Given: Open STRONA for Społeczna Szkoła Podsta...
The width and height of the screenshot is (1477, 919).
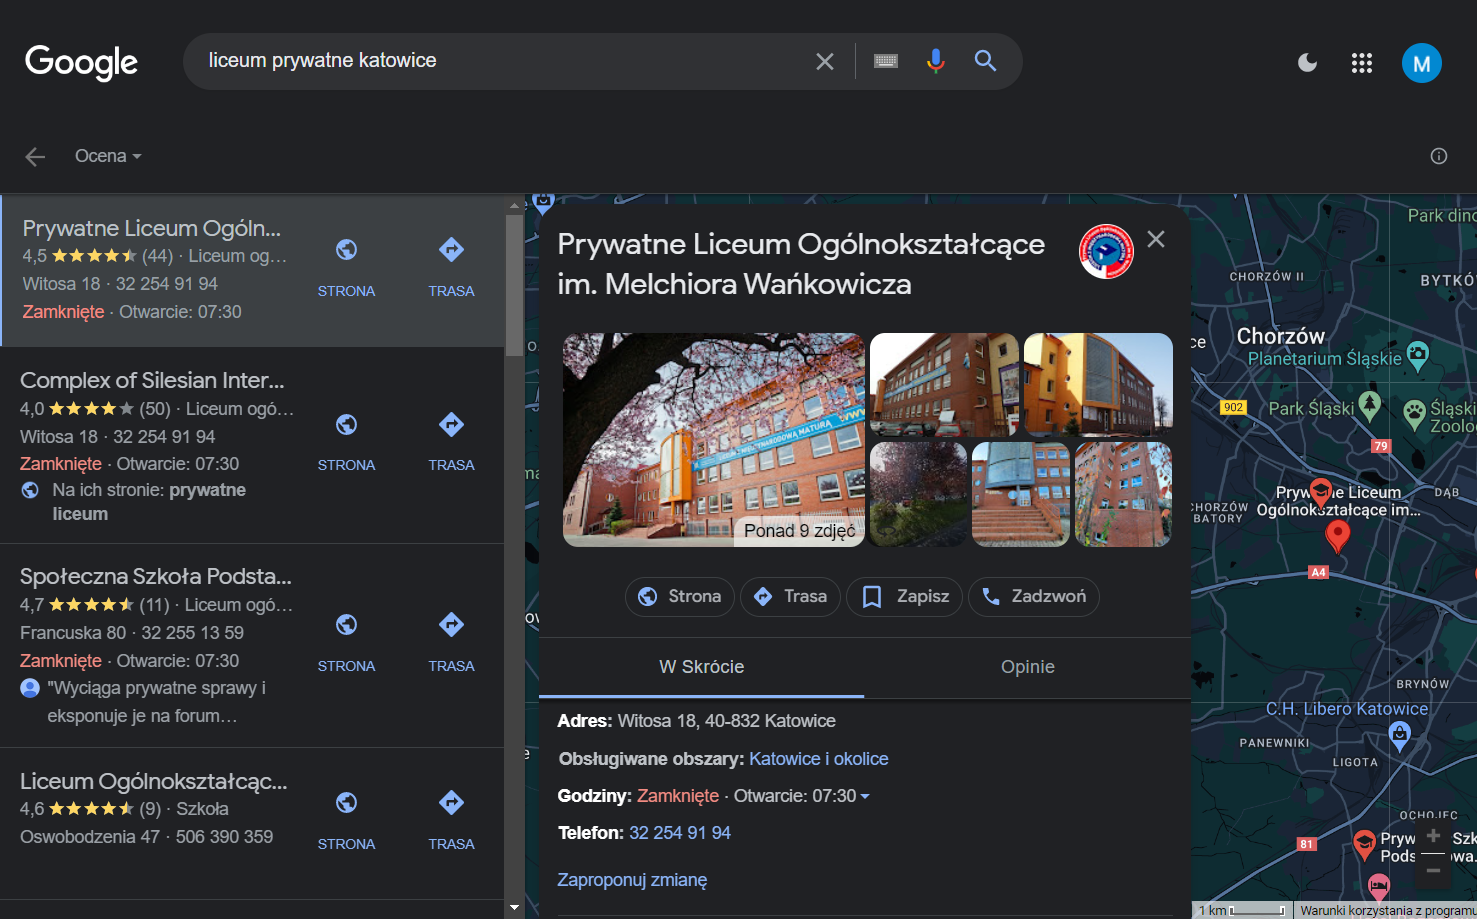Looking at the screenshot, I should pos(346,643).
